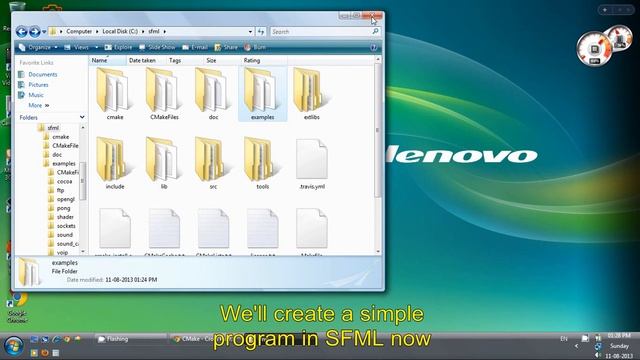Expand More favorite links

tap(38, 105)
